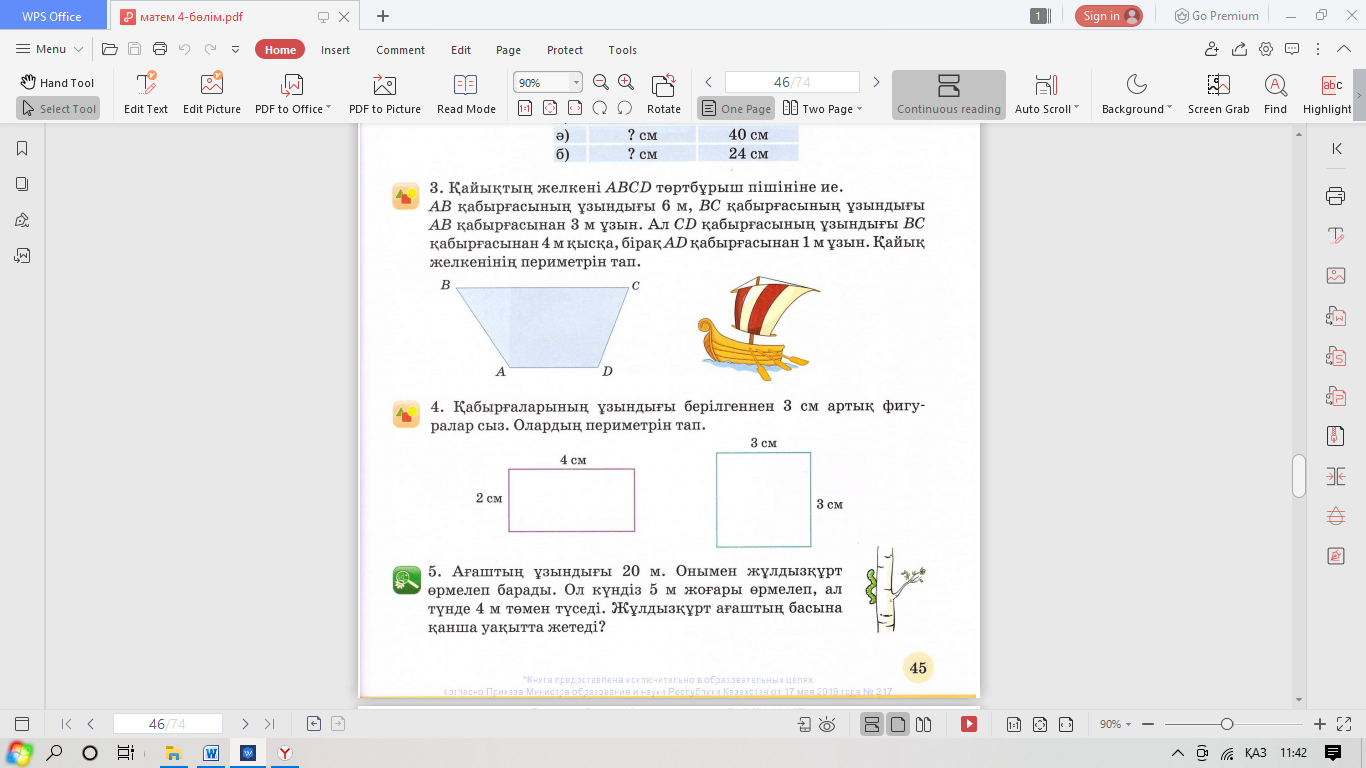Viewport: 1366px width, 768px height.
Task: Select the Highlight tool
Action: click(1327, 94)
